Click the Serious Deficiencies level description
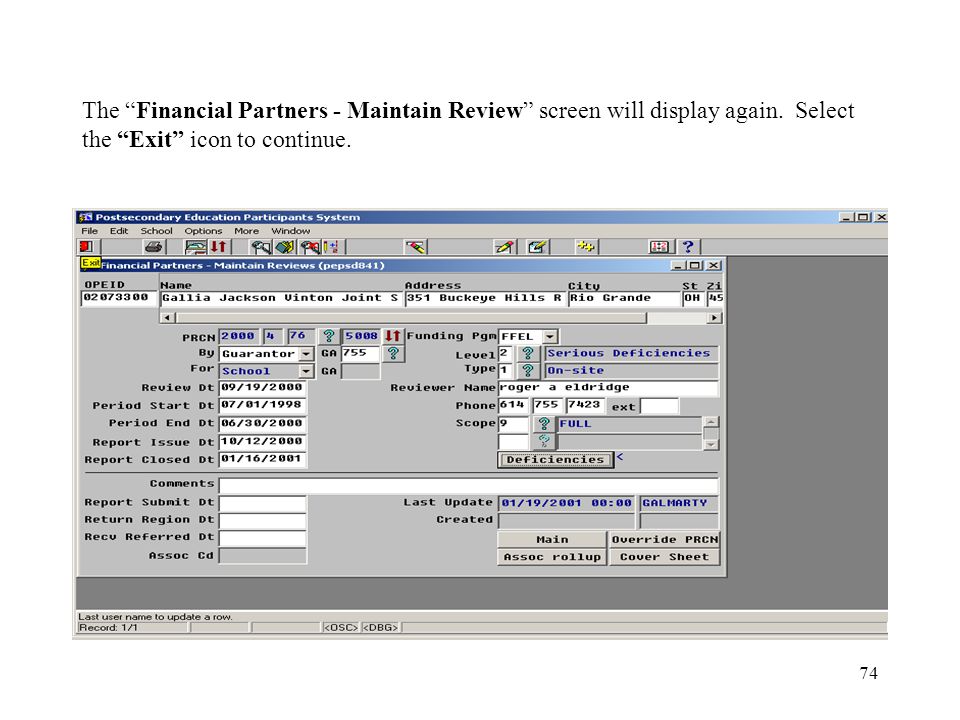This screenshot has width=960, height=720. click(631, 353)
